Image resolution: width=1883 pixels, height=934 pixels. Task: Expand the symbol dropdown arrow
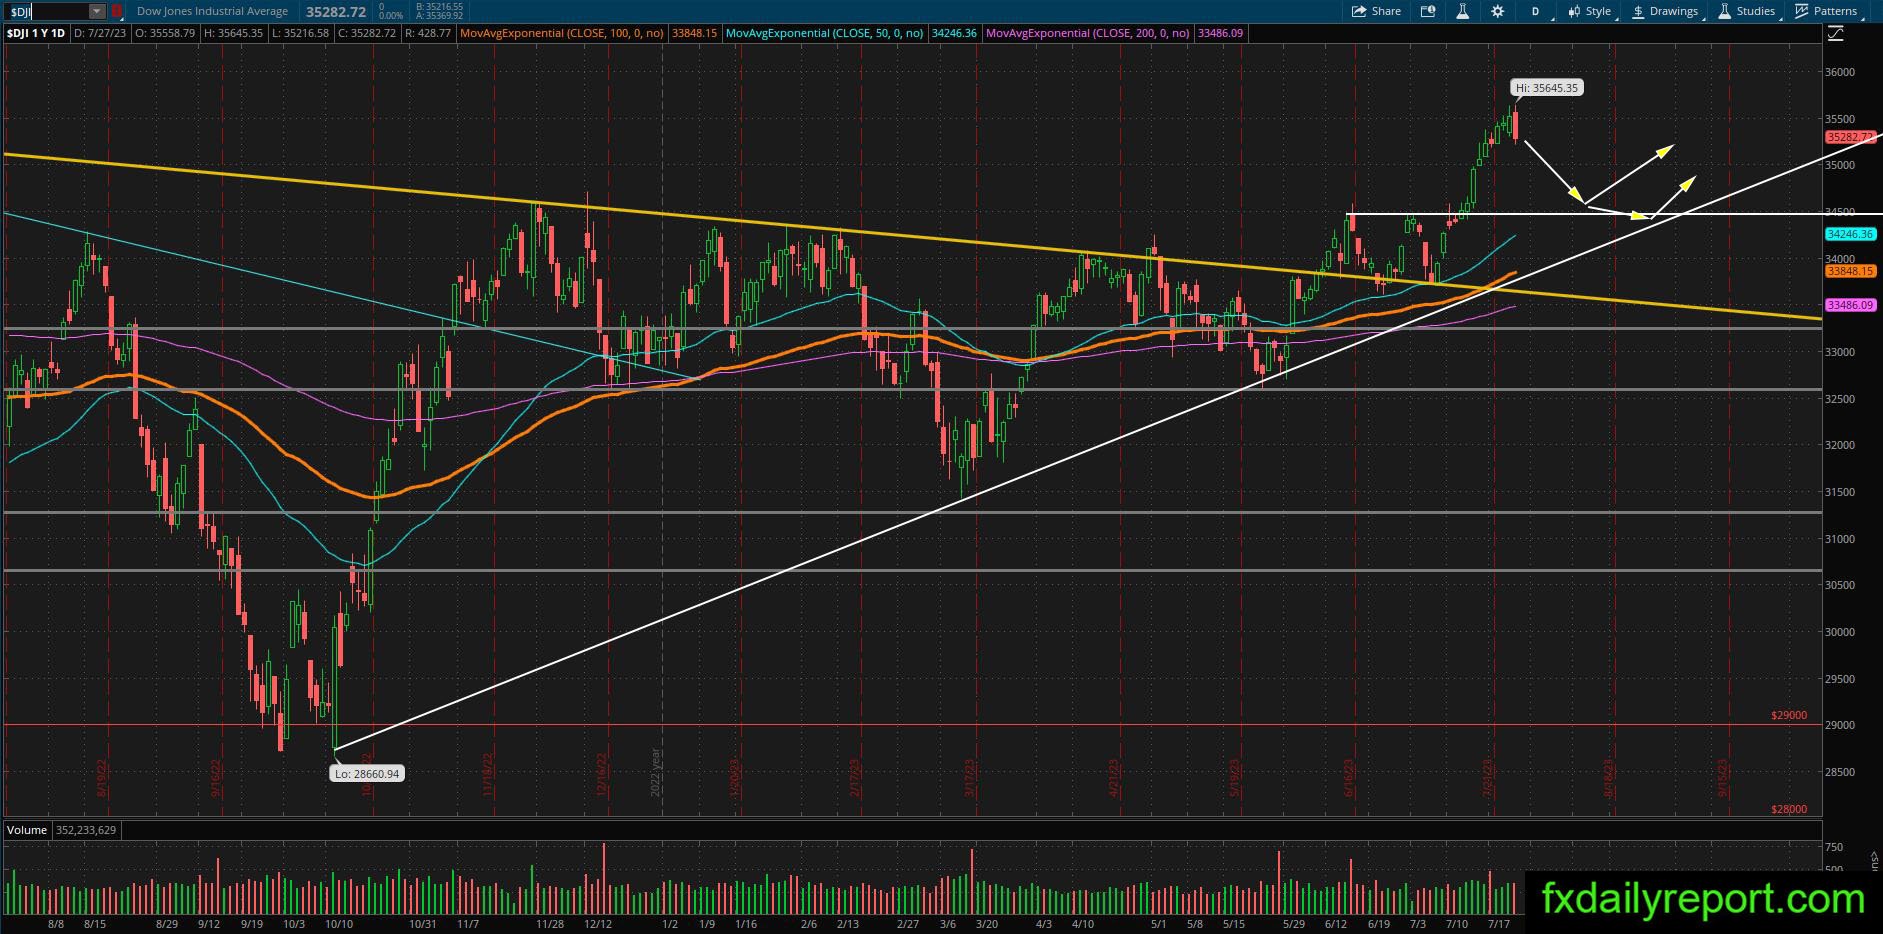coord(96,11)
